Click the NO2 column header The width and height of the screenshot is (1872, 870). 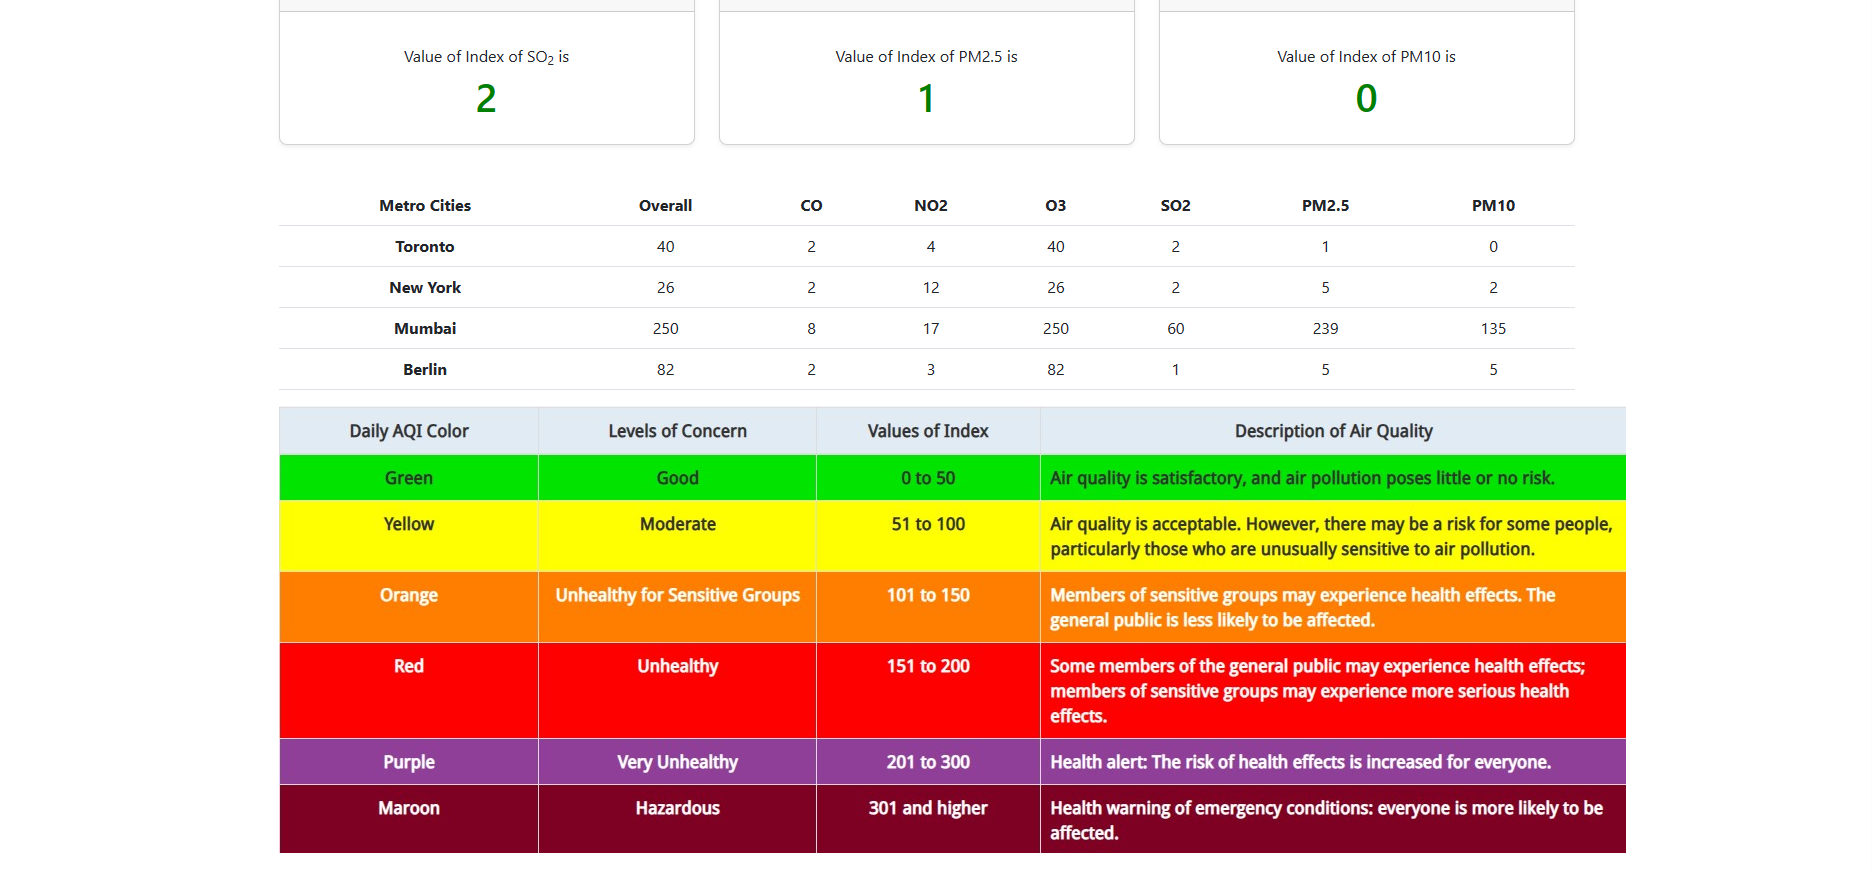(931, 205)
